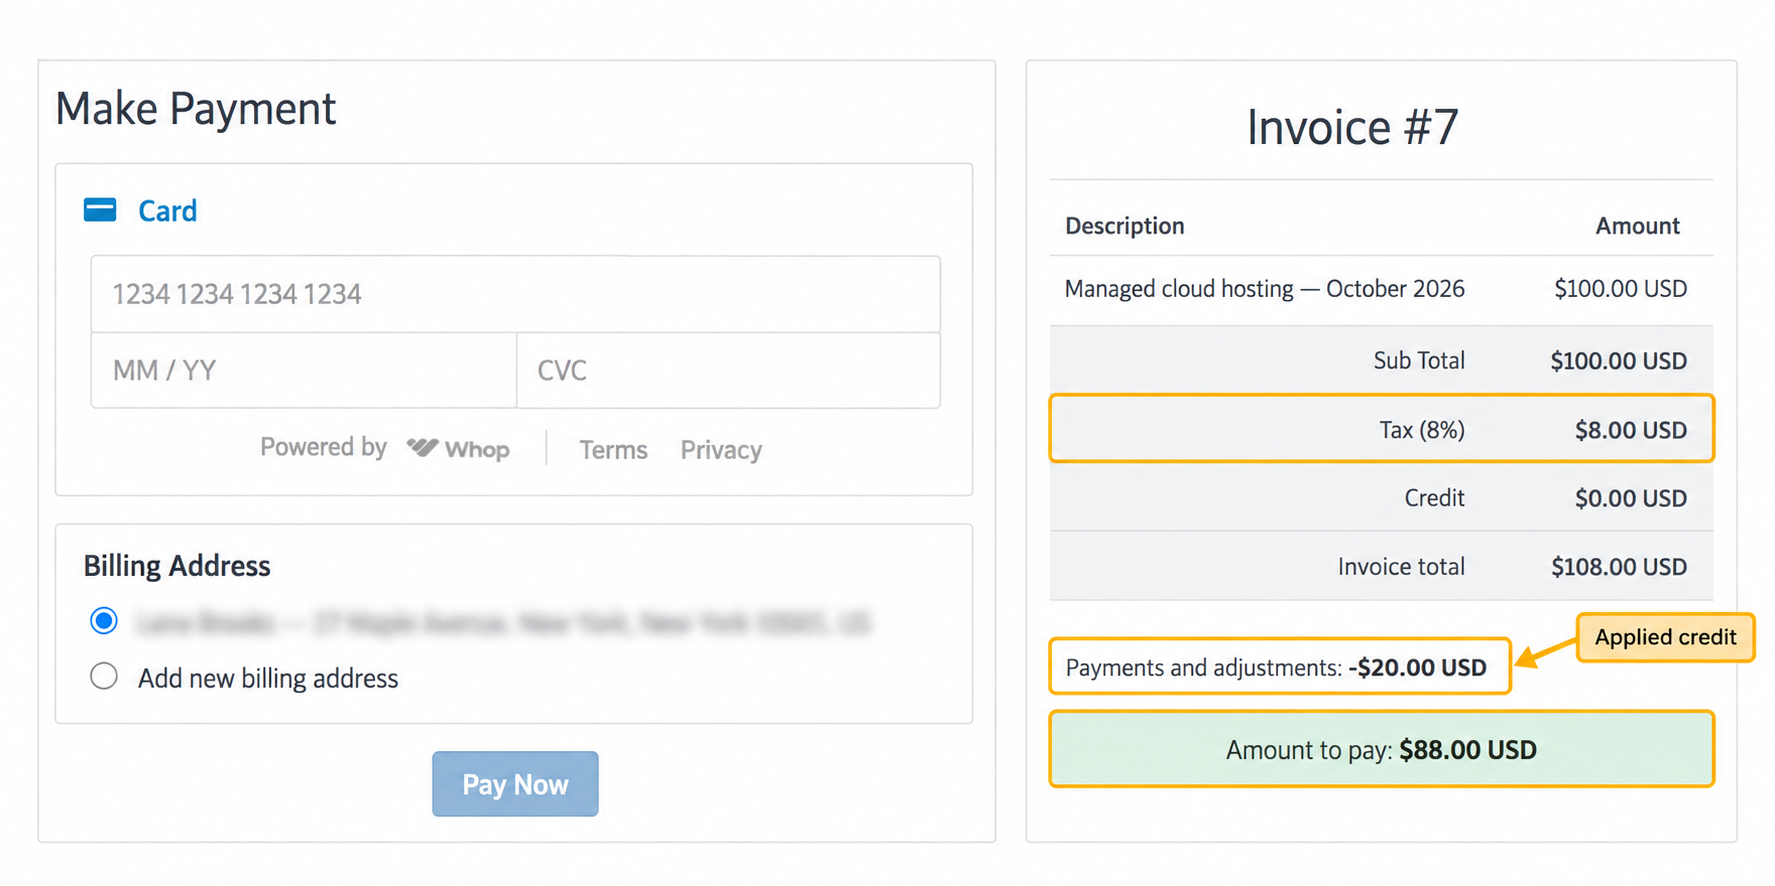Click the Billing Address heading

[x=177, y=566]
